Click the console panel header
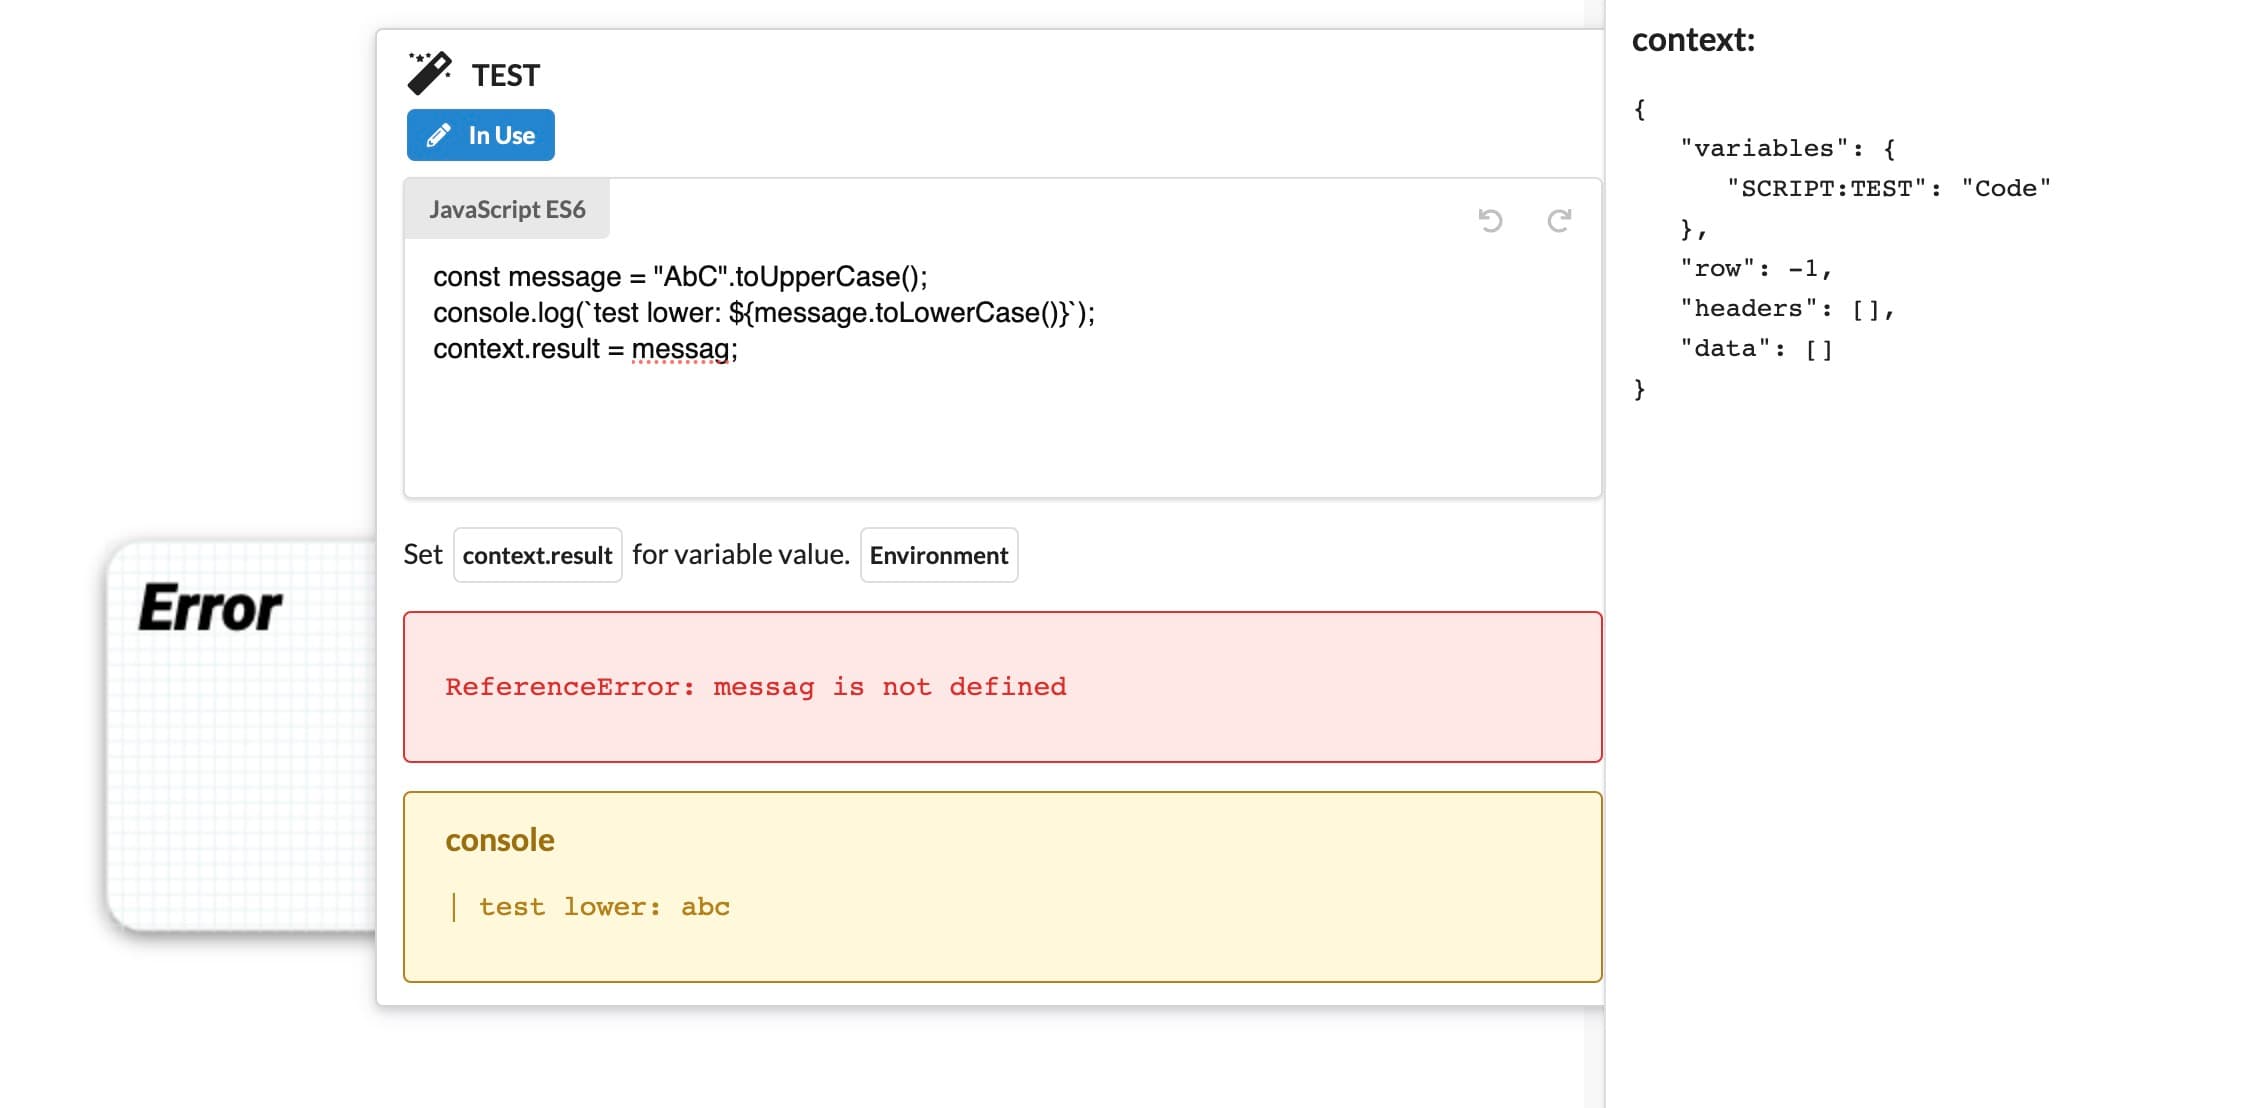This screenshot has height=1108, width=2252. [499, 840]
